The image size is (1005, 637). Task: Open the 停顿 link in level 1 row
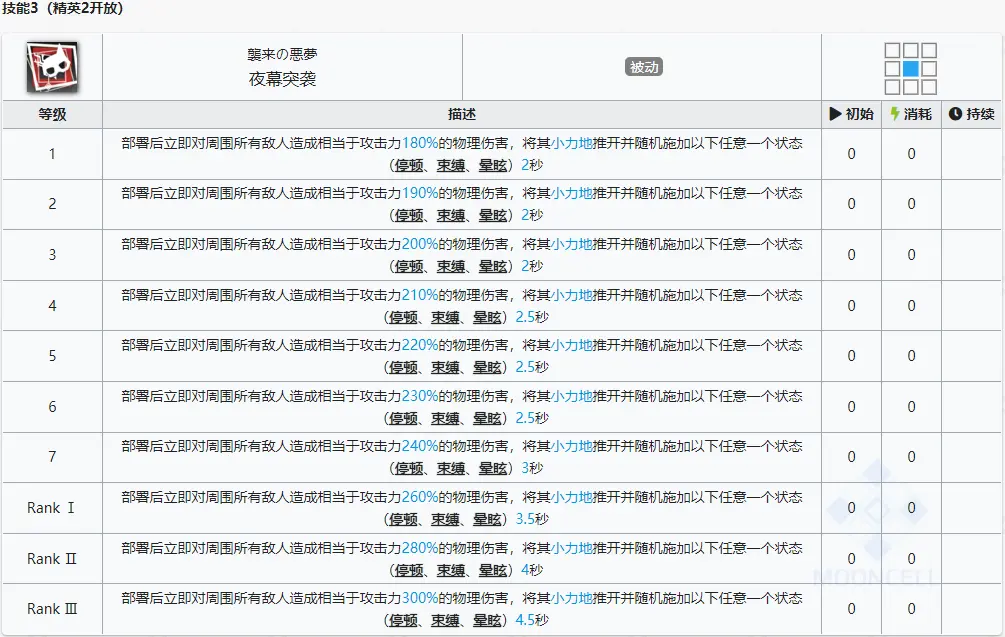409,165
